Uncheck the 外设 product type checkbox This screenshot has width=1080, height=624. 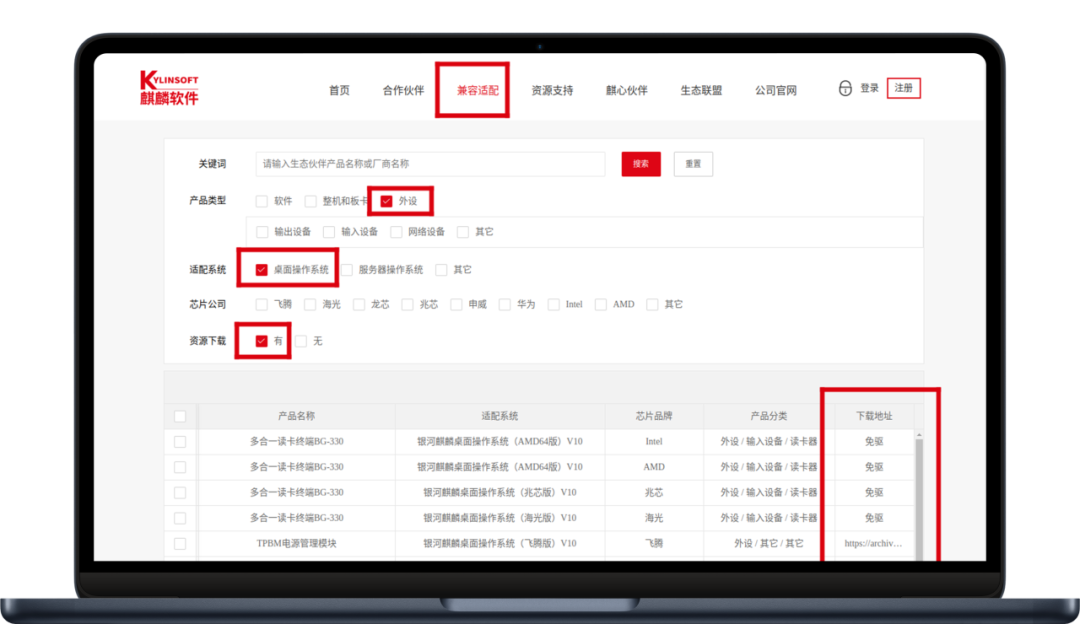coord(387,201)
